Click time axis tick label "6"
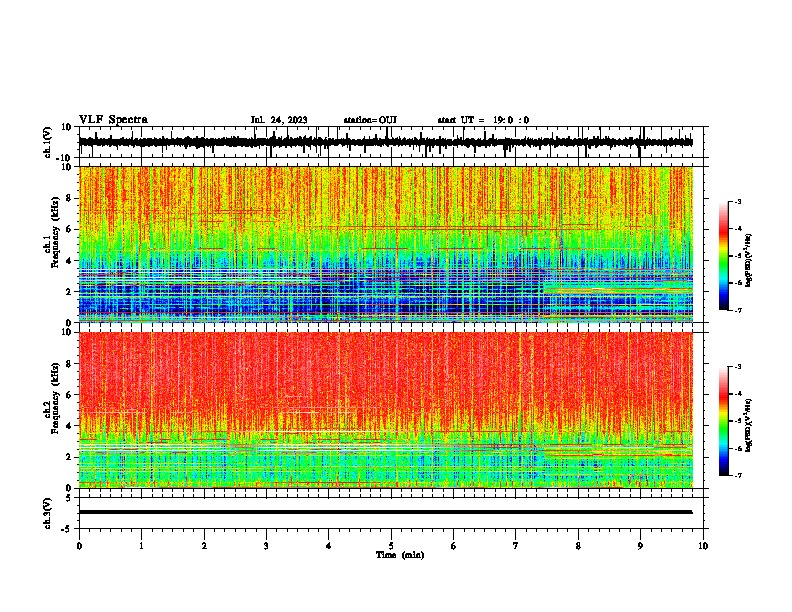 454,546
